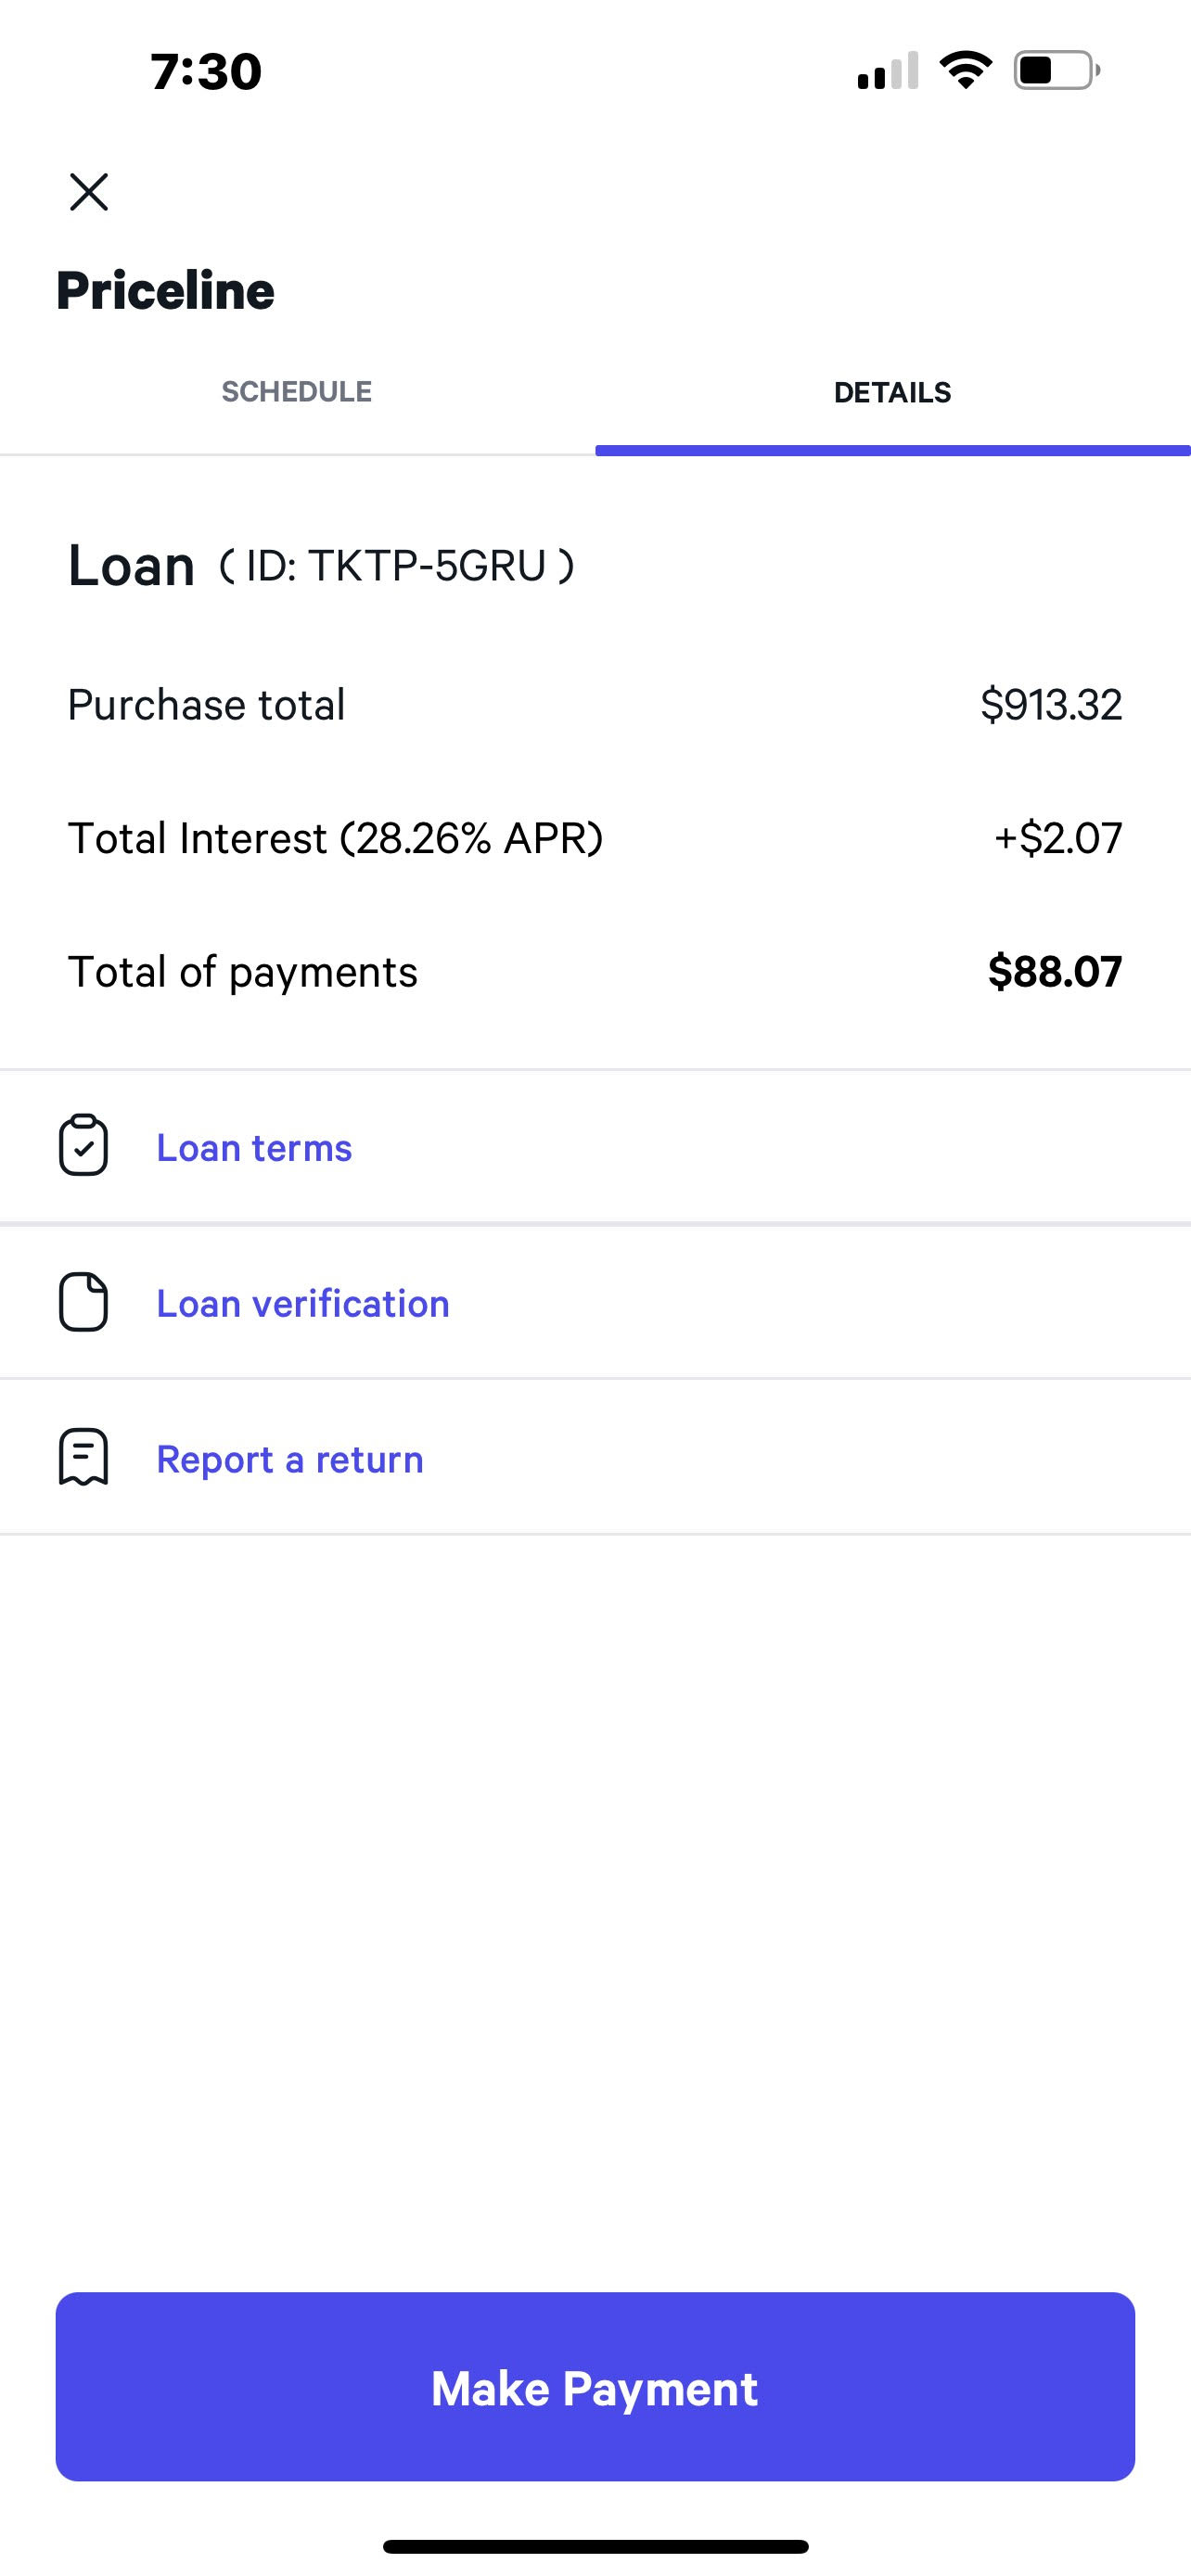This screenshot has width=1191, height=2576.
Task: Tap the Loan verification document icon
Action: pyautogui.click(x=84, y=1302)
